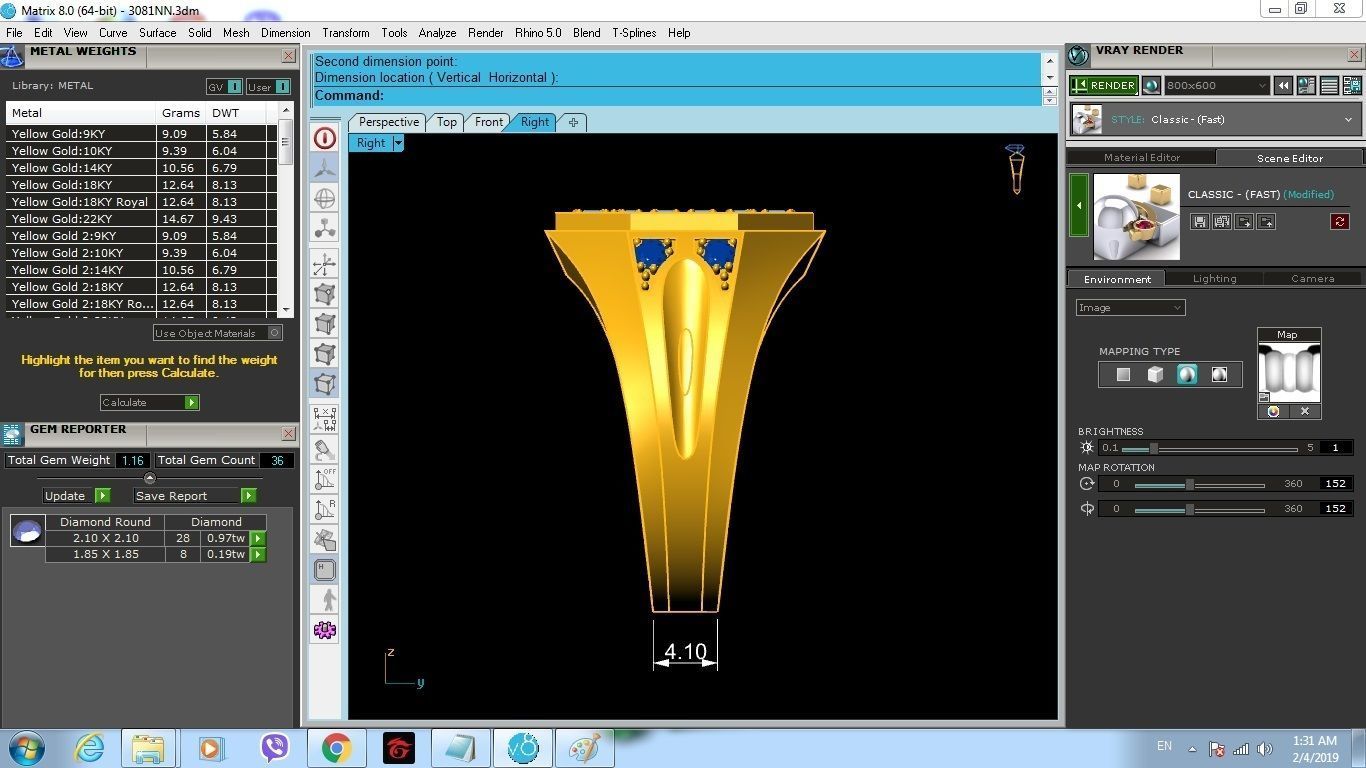Click the Save Report button
The image size is (1366, 768).
point(195,496)
